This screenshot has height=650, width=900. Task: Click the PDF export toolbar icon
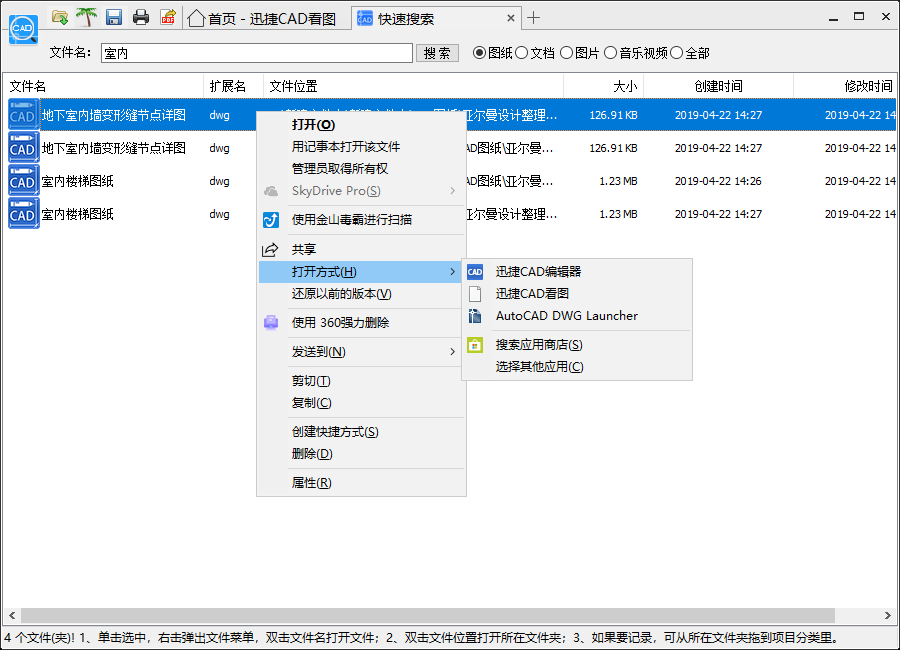pyautogui.click(x=168, y=17)
